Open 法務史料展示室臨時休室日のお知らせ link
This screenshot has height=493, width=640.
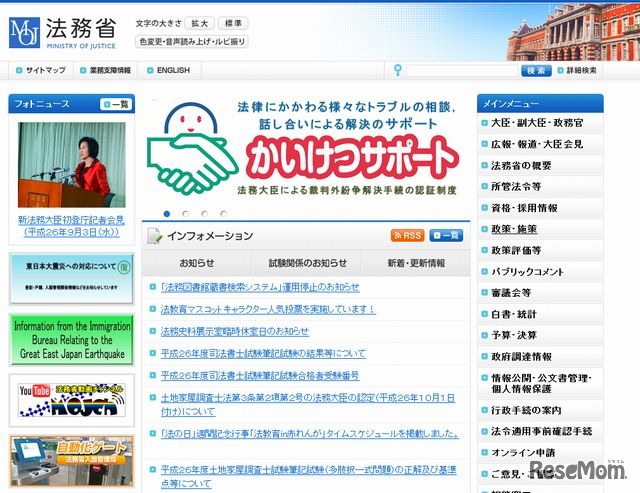[x=235, y=331]
